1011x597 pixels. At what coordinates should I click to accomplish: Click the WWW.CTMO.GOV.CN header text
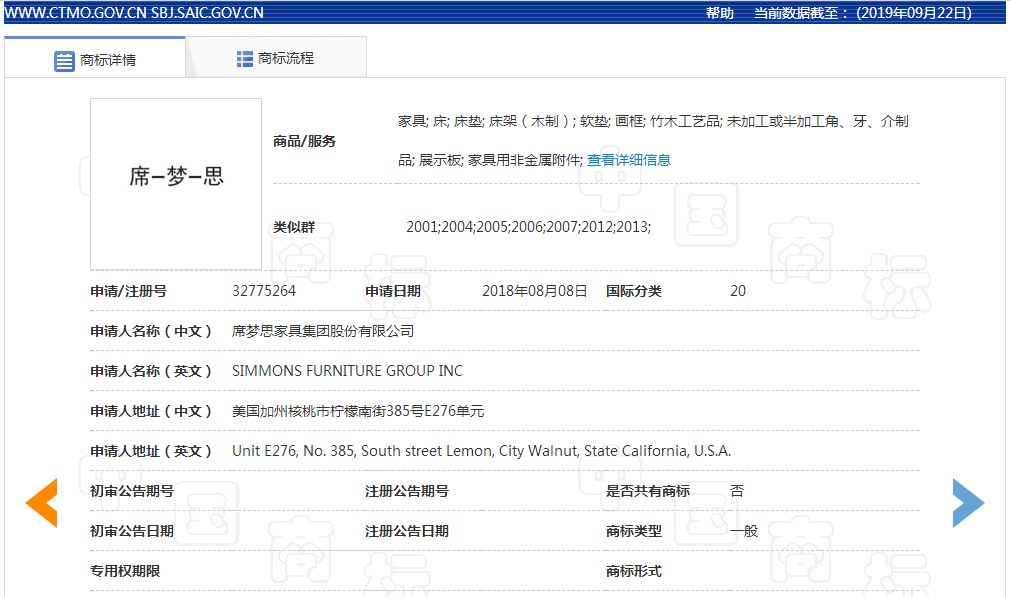(75, 13)
